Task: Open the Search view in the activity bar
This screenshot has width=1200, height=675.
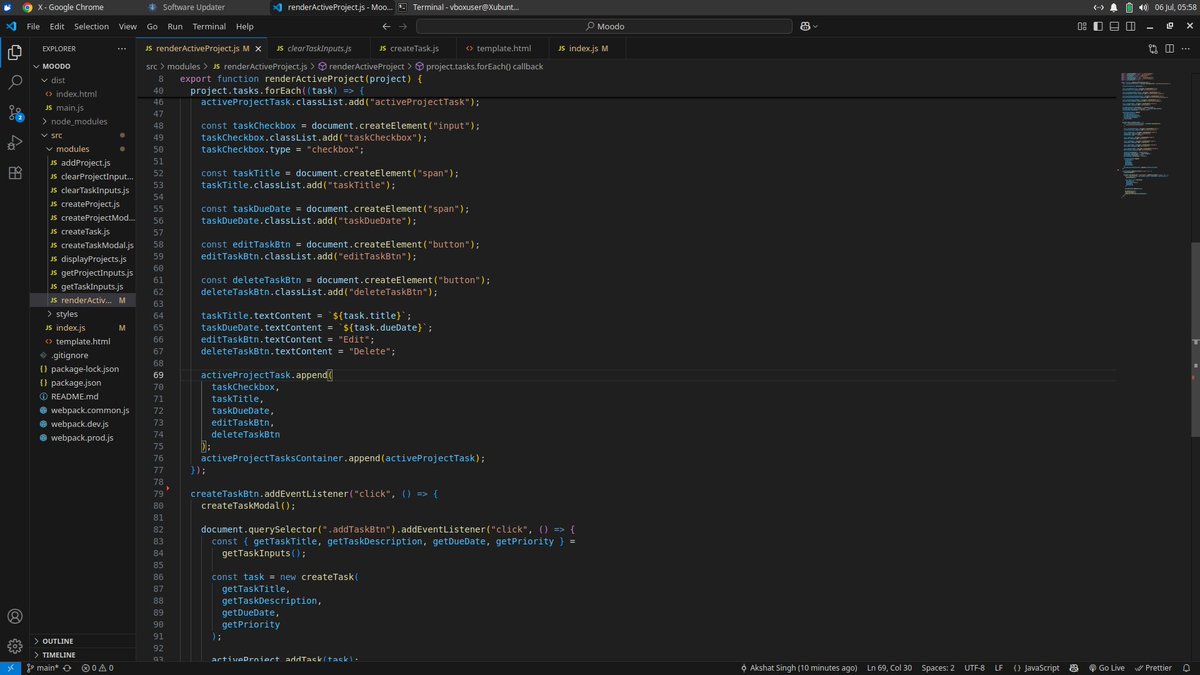Action: click(x=15, y=82)
